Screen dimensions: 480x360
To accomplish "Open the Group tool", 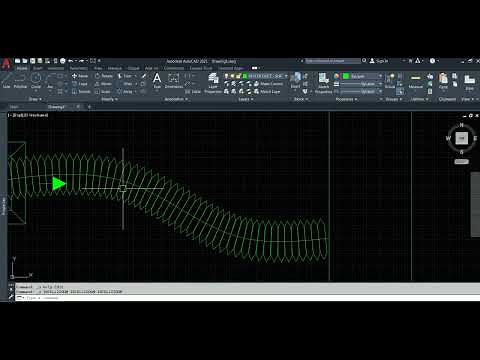I will pos(390,81).
